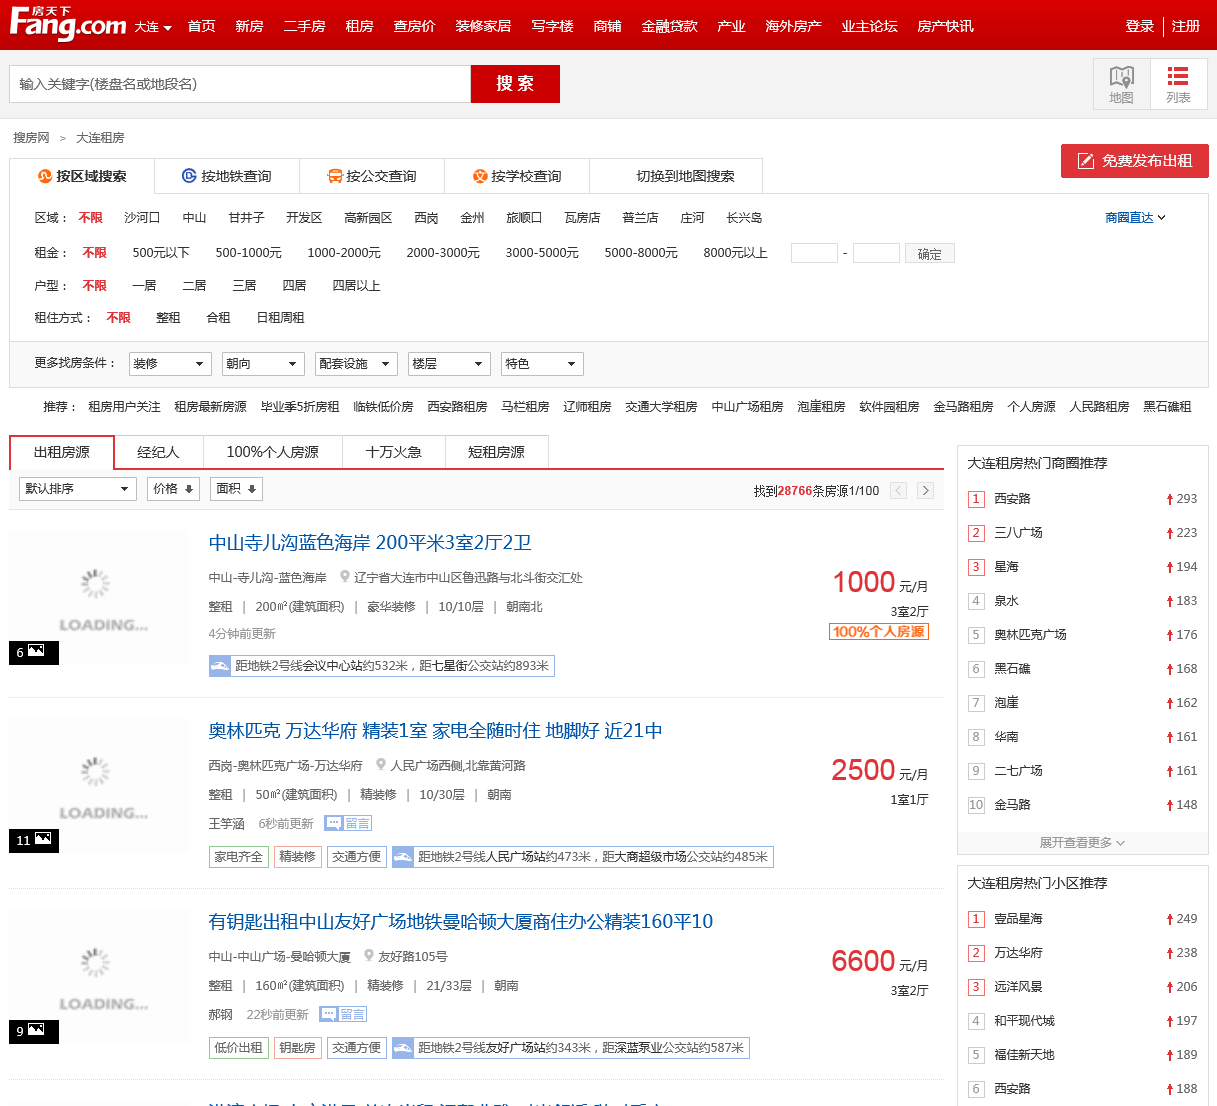Click photo count badge showing 11
Screen dimensions: 1217x1106
click(34, 840)
